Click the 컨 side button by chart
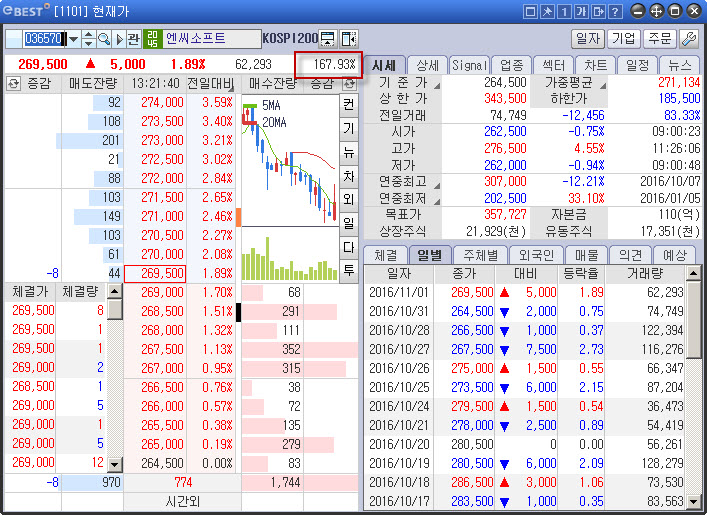The image size is (707, 515). coord(348,104)
